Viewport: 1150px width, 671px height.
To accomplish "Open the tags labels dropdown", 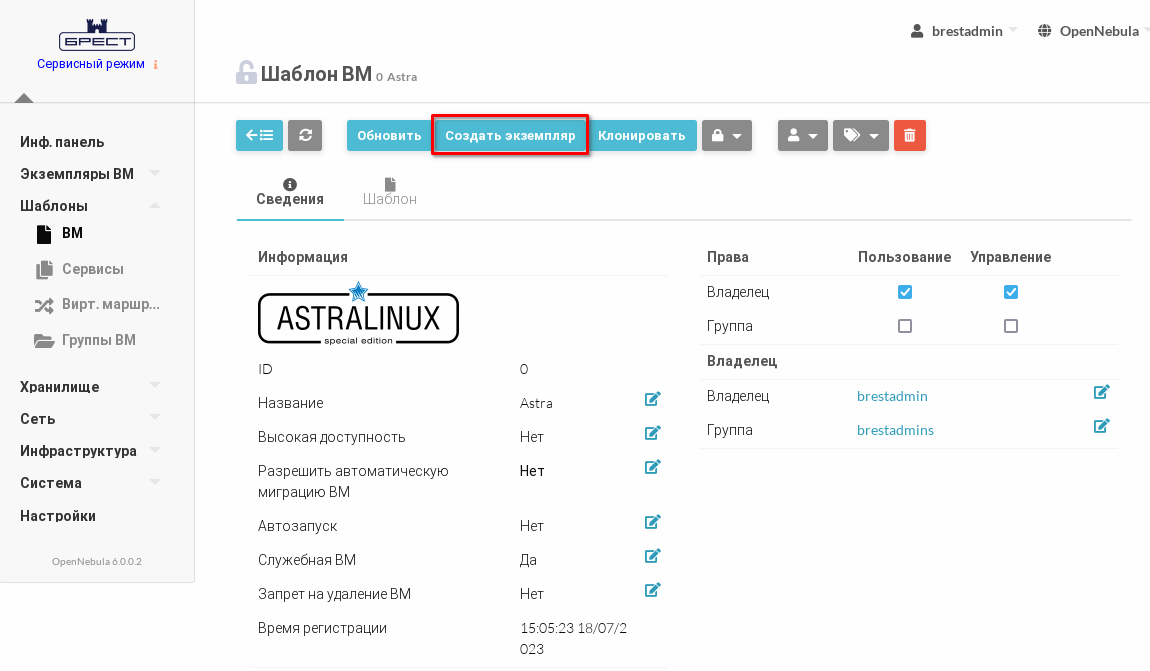I will click(860, 136).
